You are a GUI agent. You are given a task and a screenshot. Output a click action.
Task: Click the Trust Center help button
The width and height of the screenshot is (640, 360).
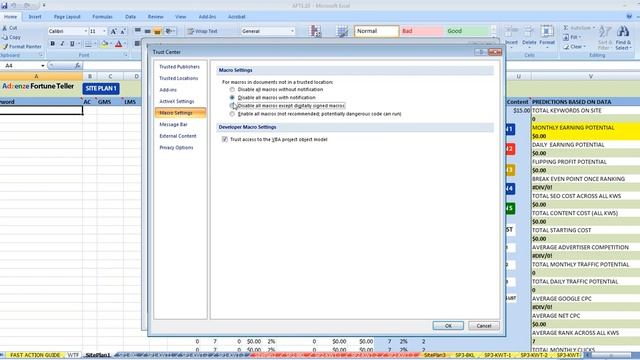tap(481, 52)
